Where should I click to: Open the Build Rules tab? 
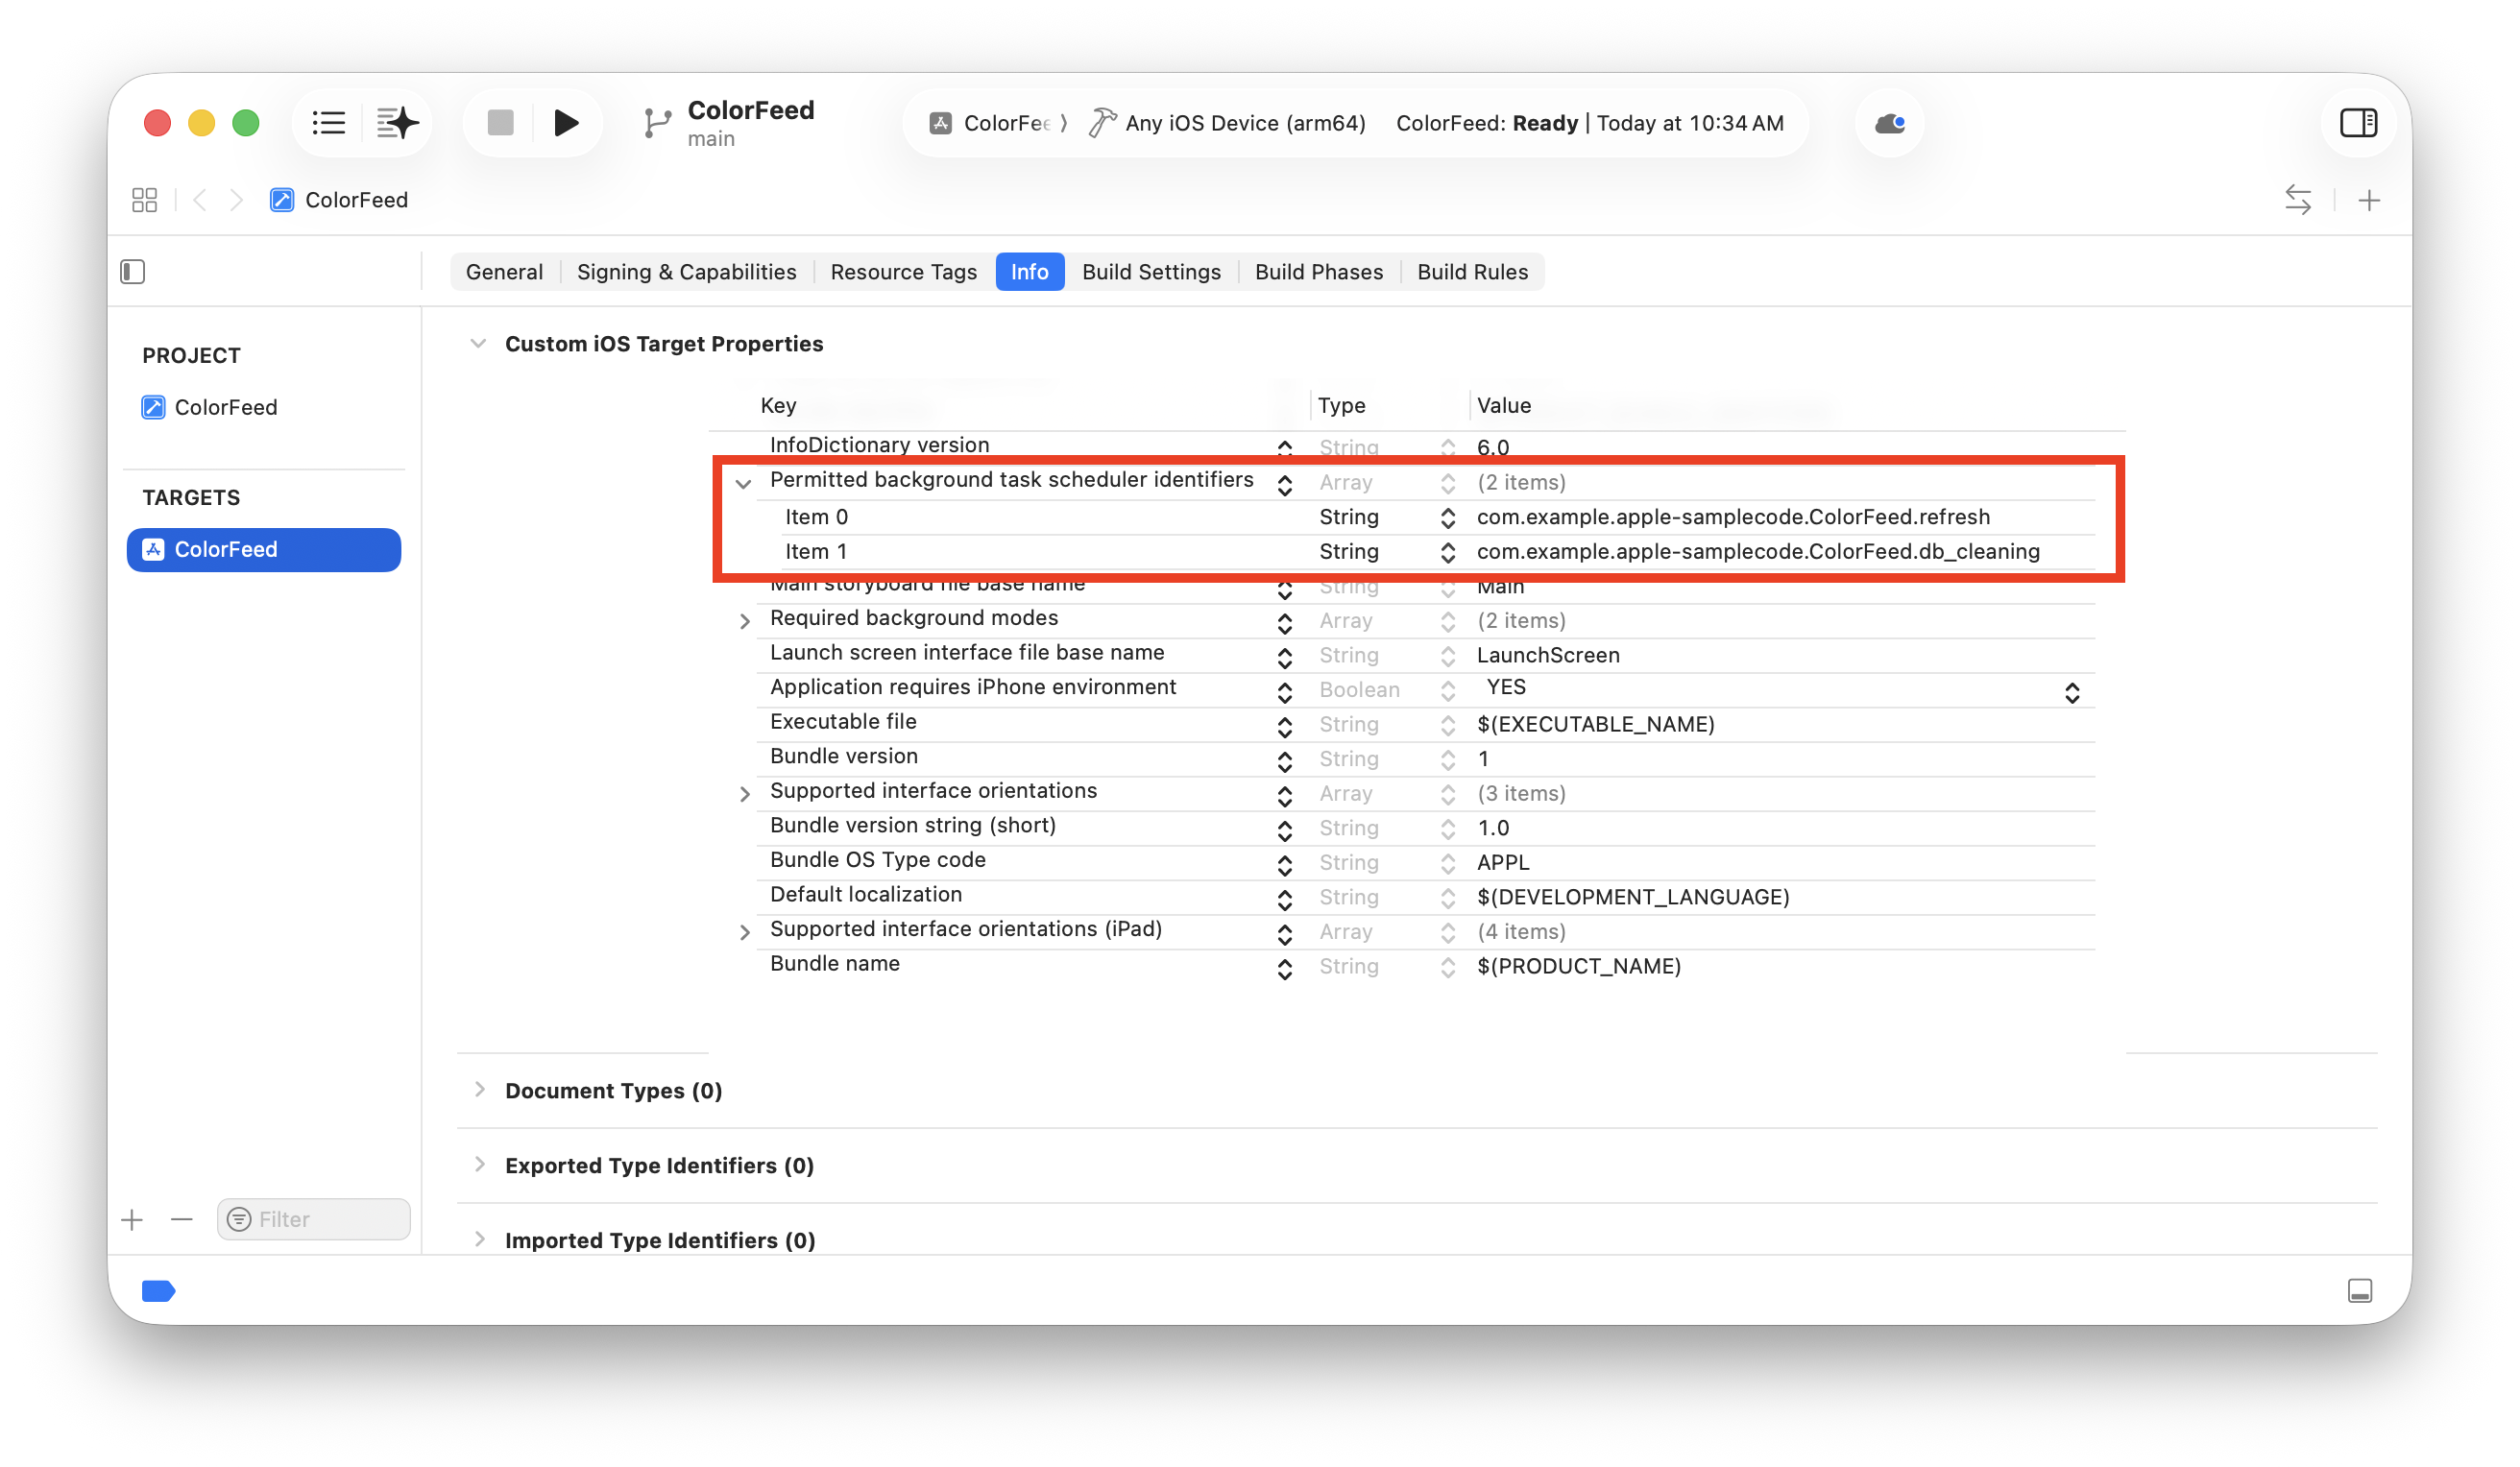(x=1472, y=272)
